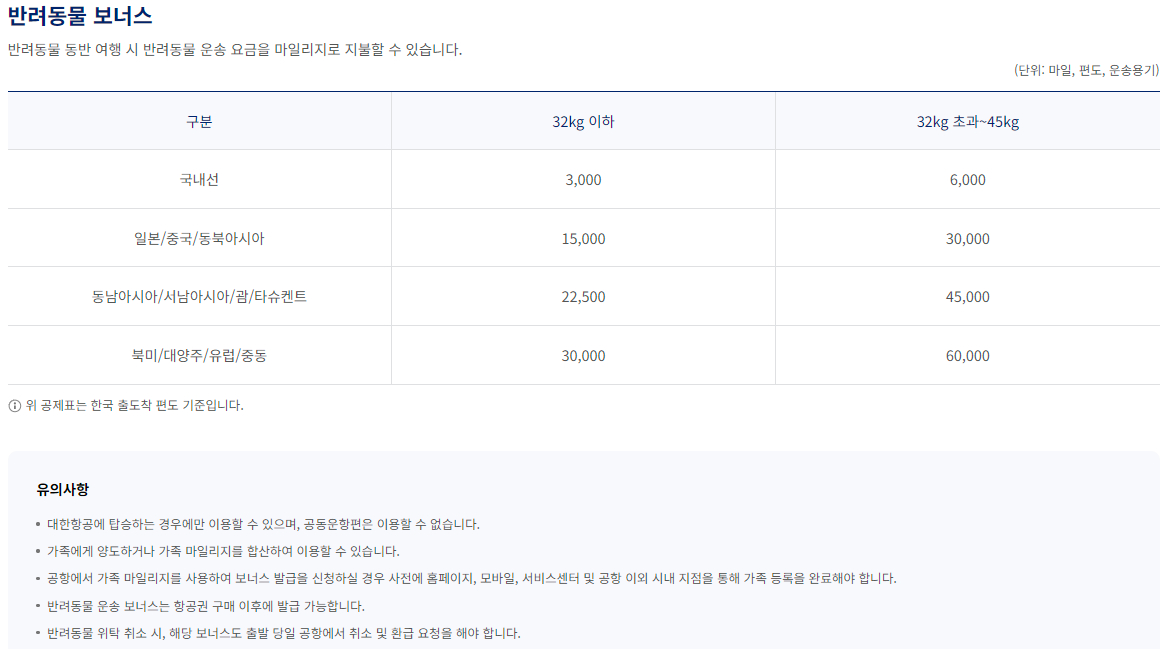Click the (단위: 마일, 편도, 운송용기) unit label

point(1086,66)
